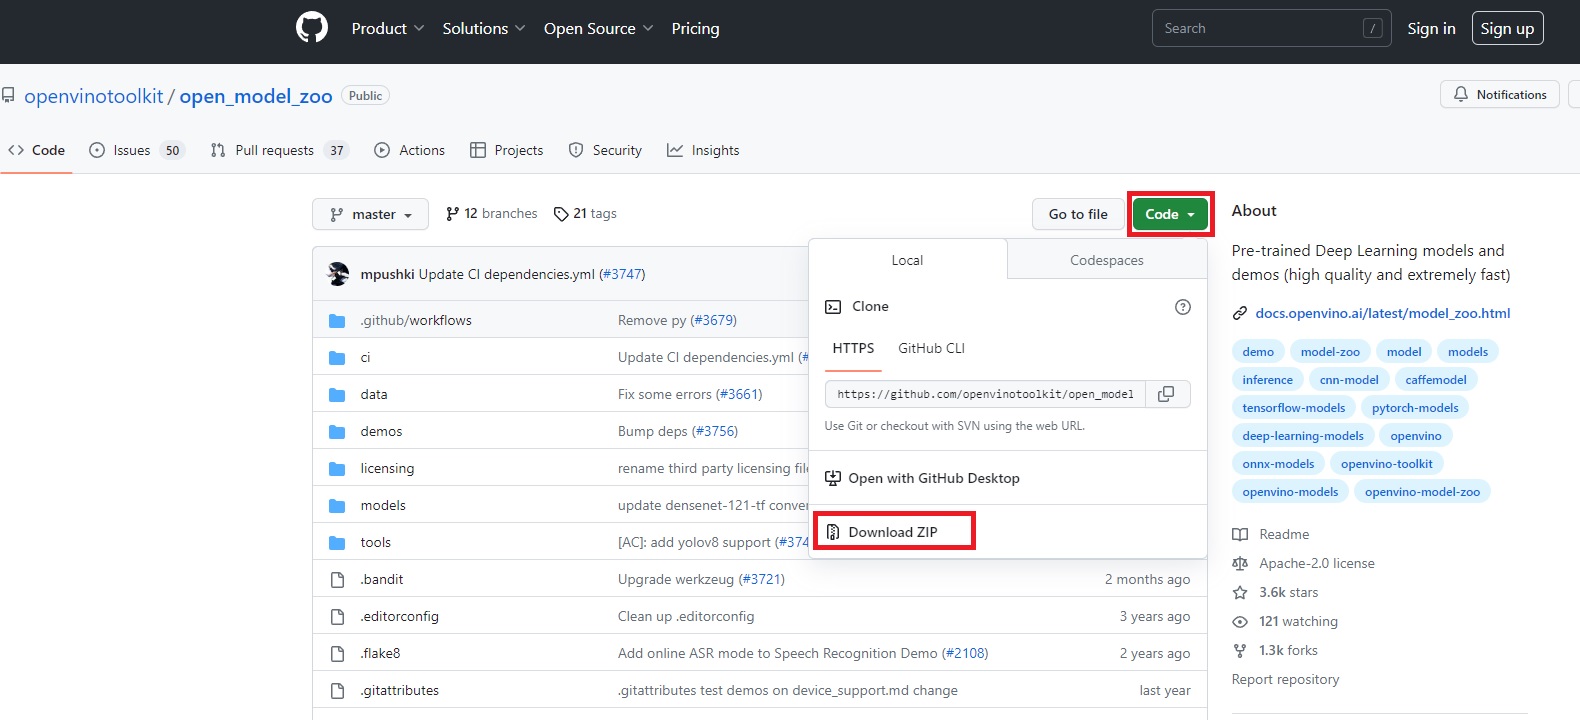Click the .editorconfig file icon
This screenshot has height=720, width=1580.
[337, 616]
